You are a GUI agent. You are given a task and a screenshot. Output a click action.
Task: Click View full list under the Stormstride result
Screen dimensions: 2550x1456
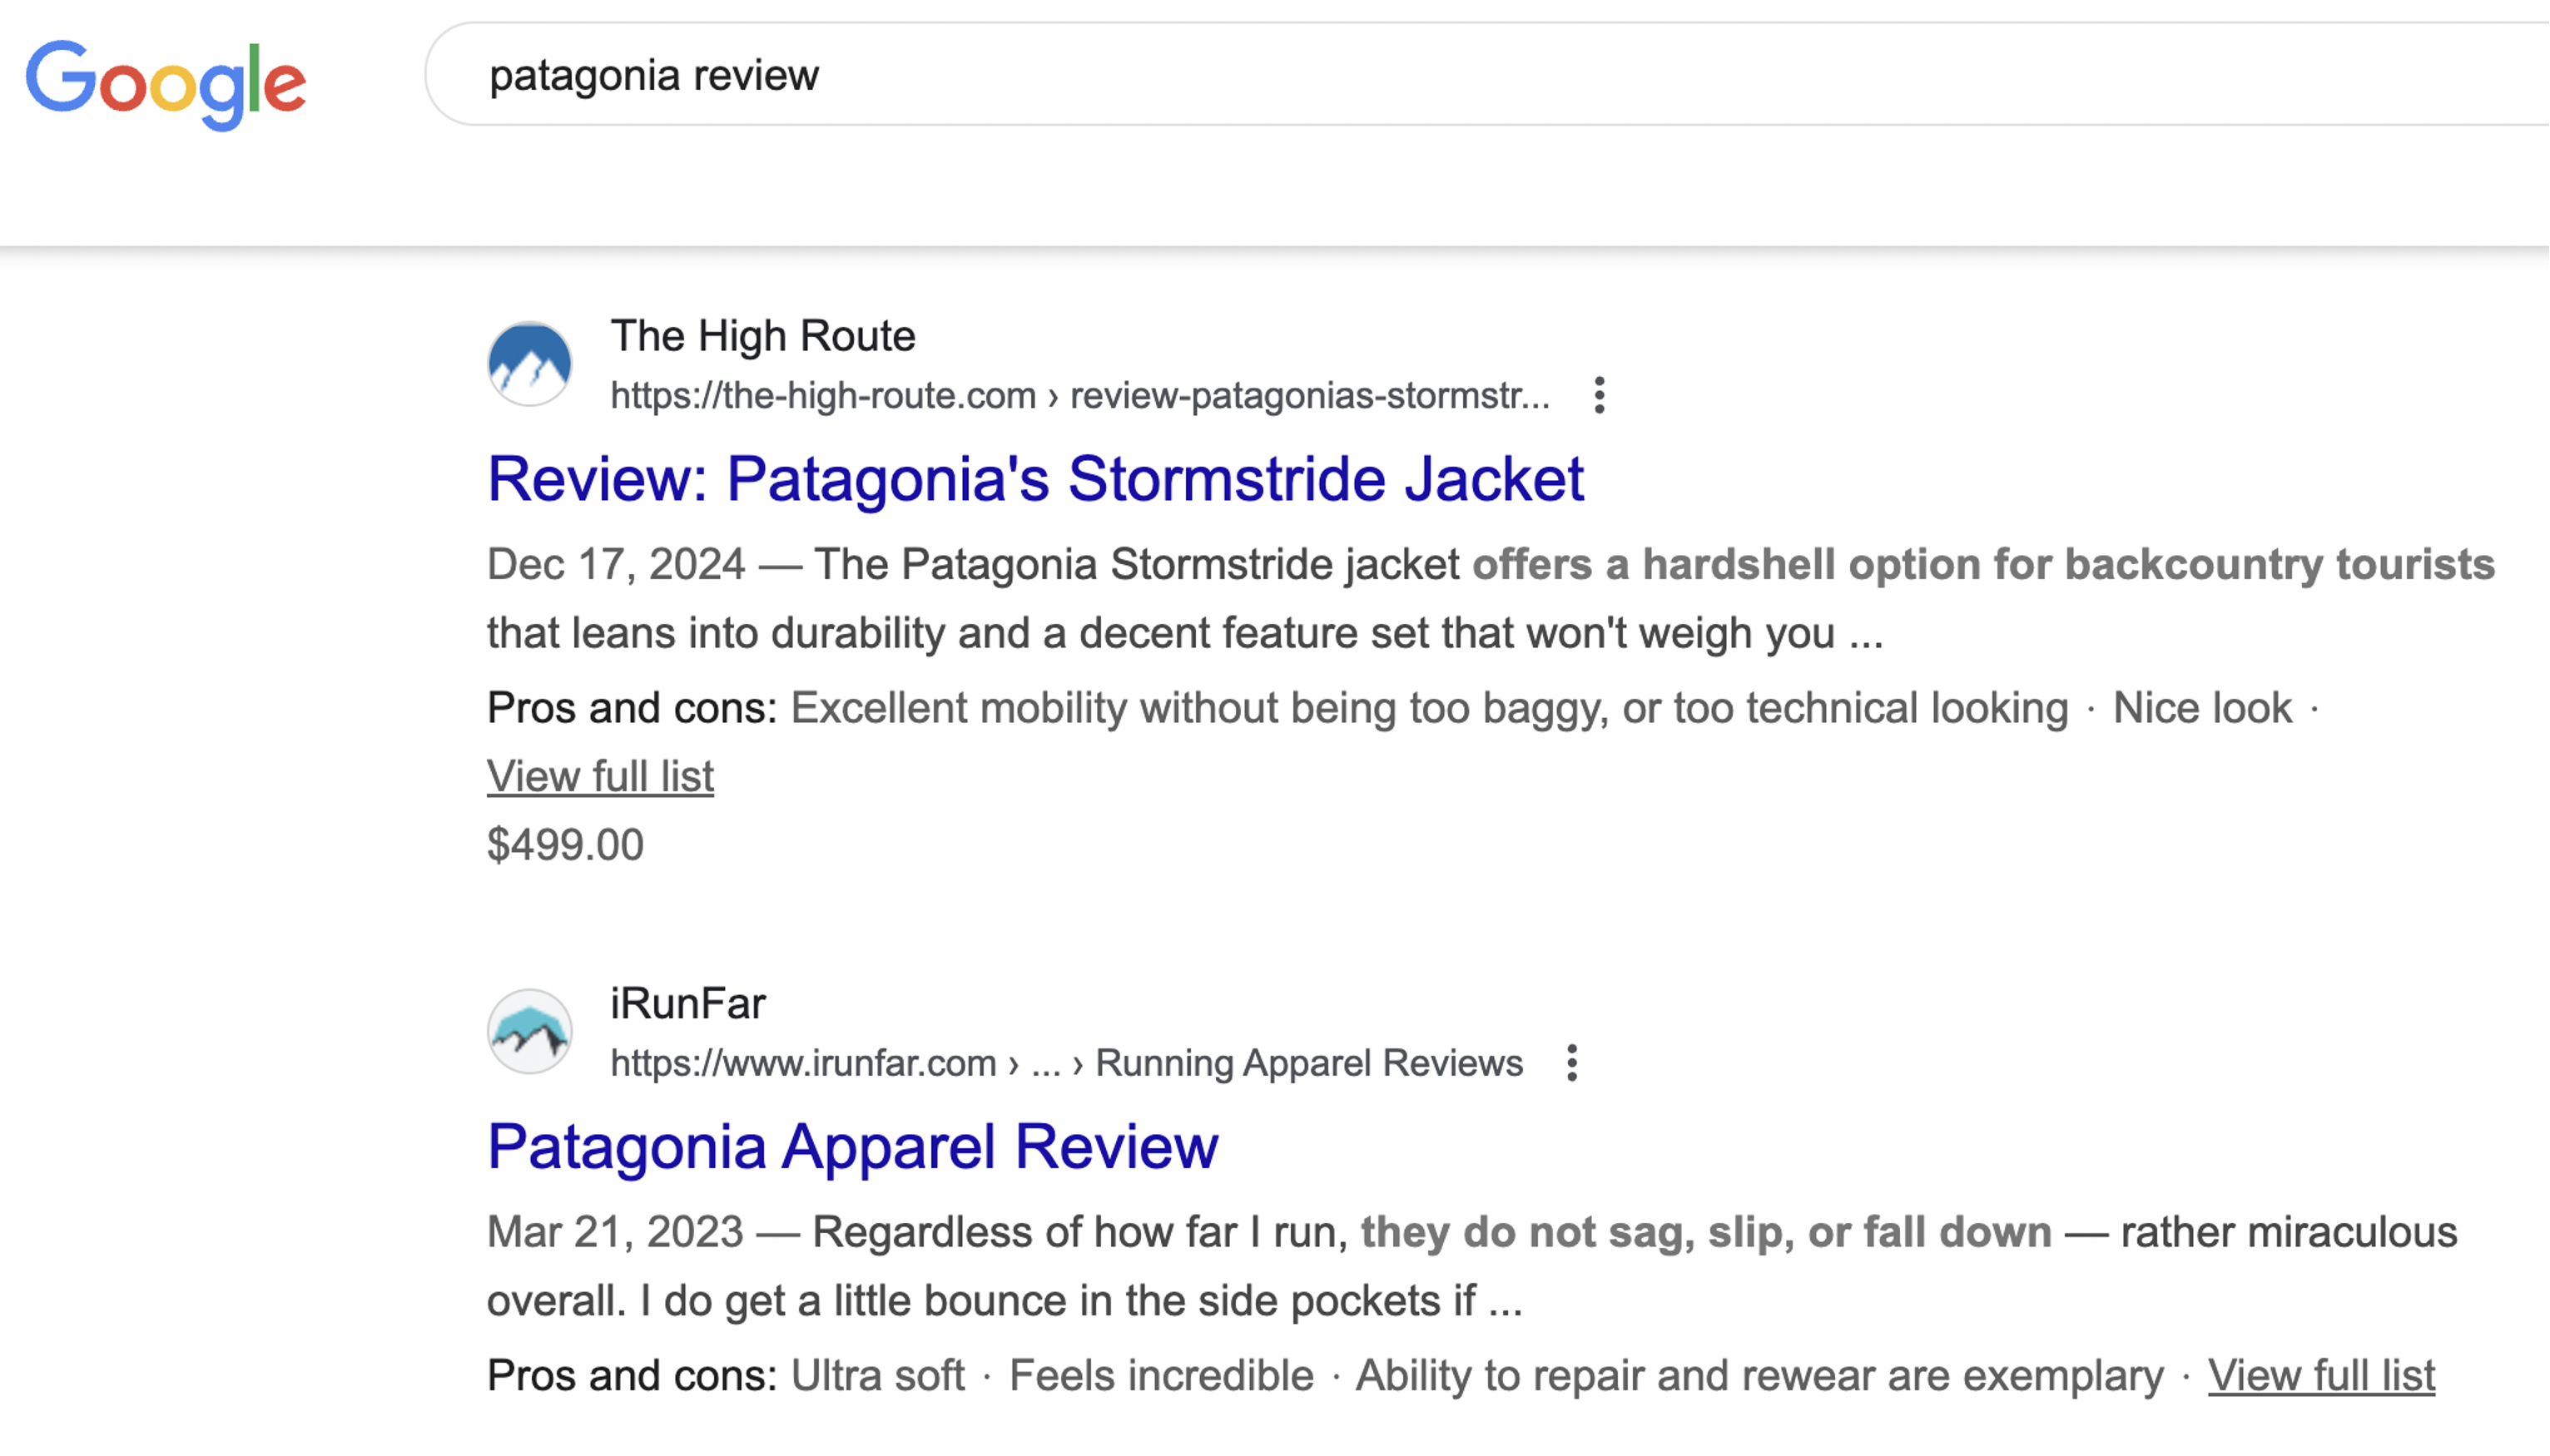pyautogui.click(x=600, y=777)
